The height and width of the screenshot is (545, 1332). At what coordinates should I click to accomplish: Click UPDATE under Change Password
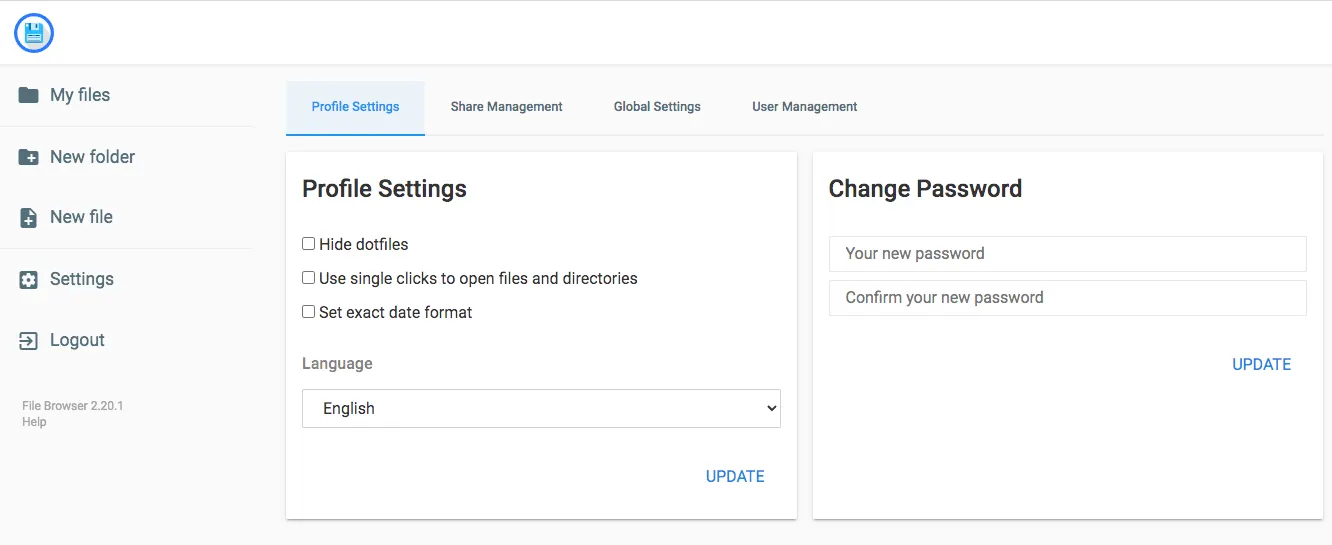point(1261,364)
